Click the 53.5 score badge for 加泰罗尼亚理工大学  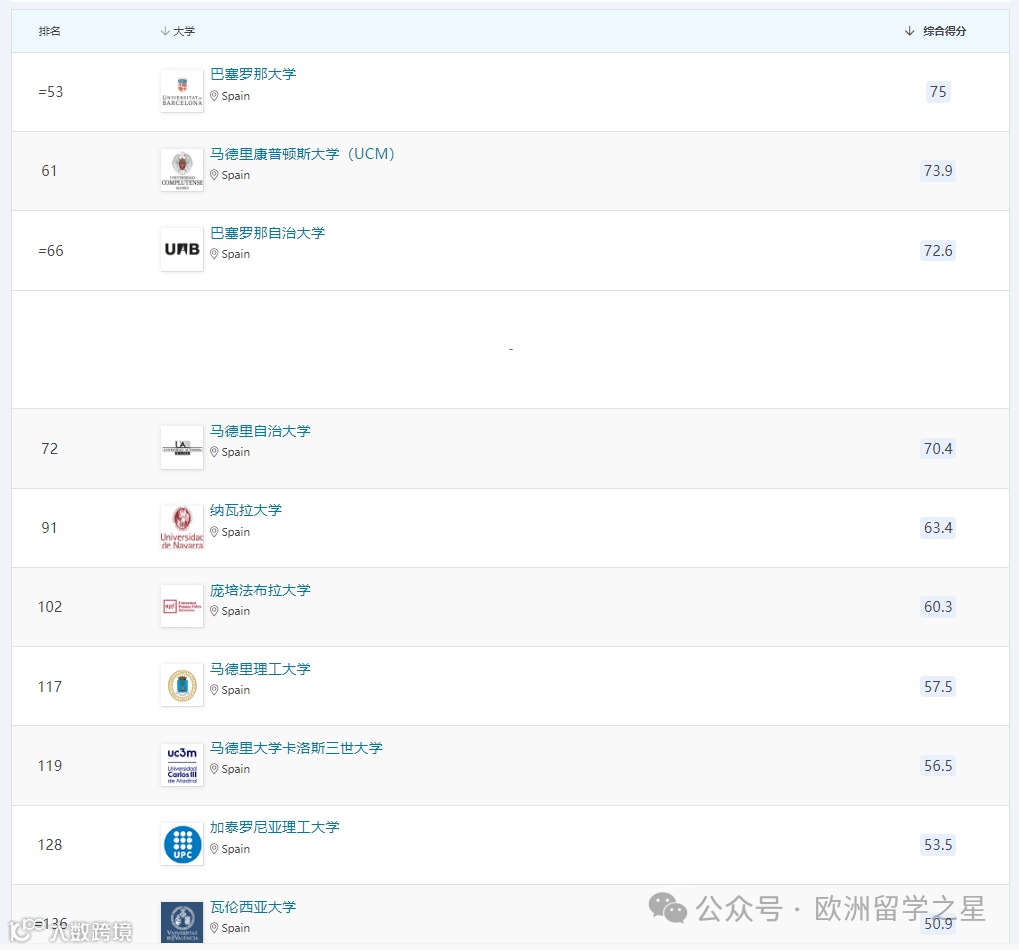[937, 845]
